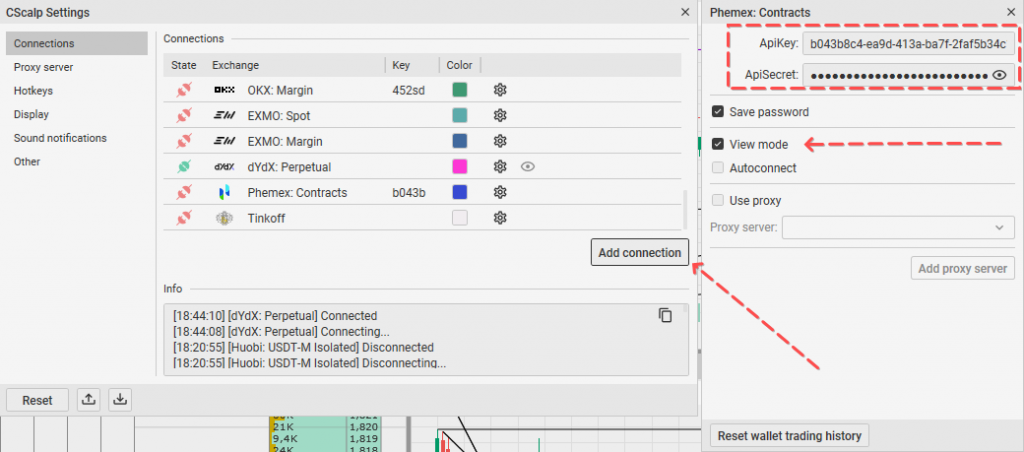The image size is (1024, 452).
Task: Click log line "[dYdX: Perpetual] Connecting..."
Action: (309, 331)
